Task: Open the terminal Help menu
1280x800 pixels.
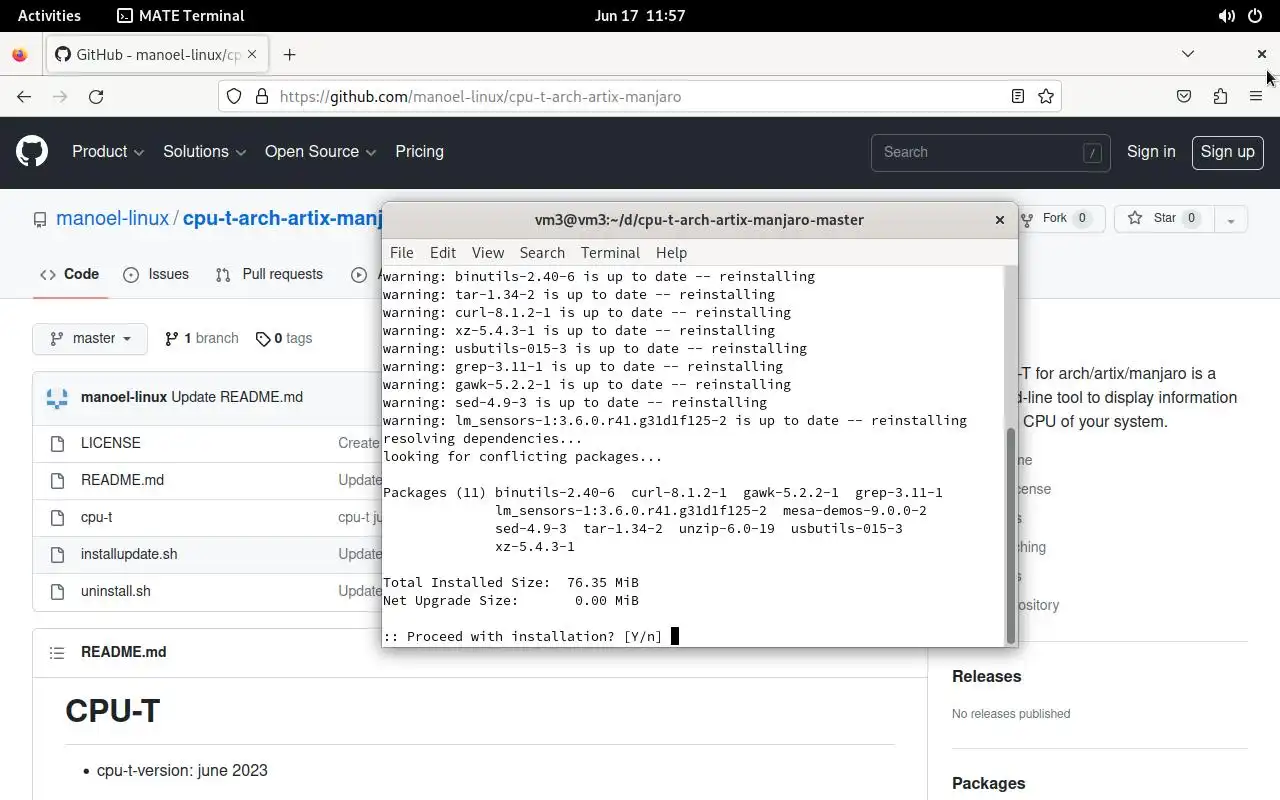Action: pyautogui.click(x=671, y=253)
